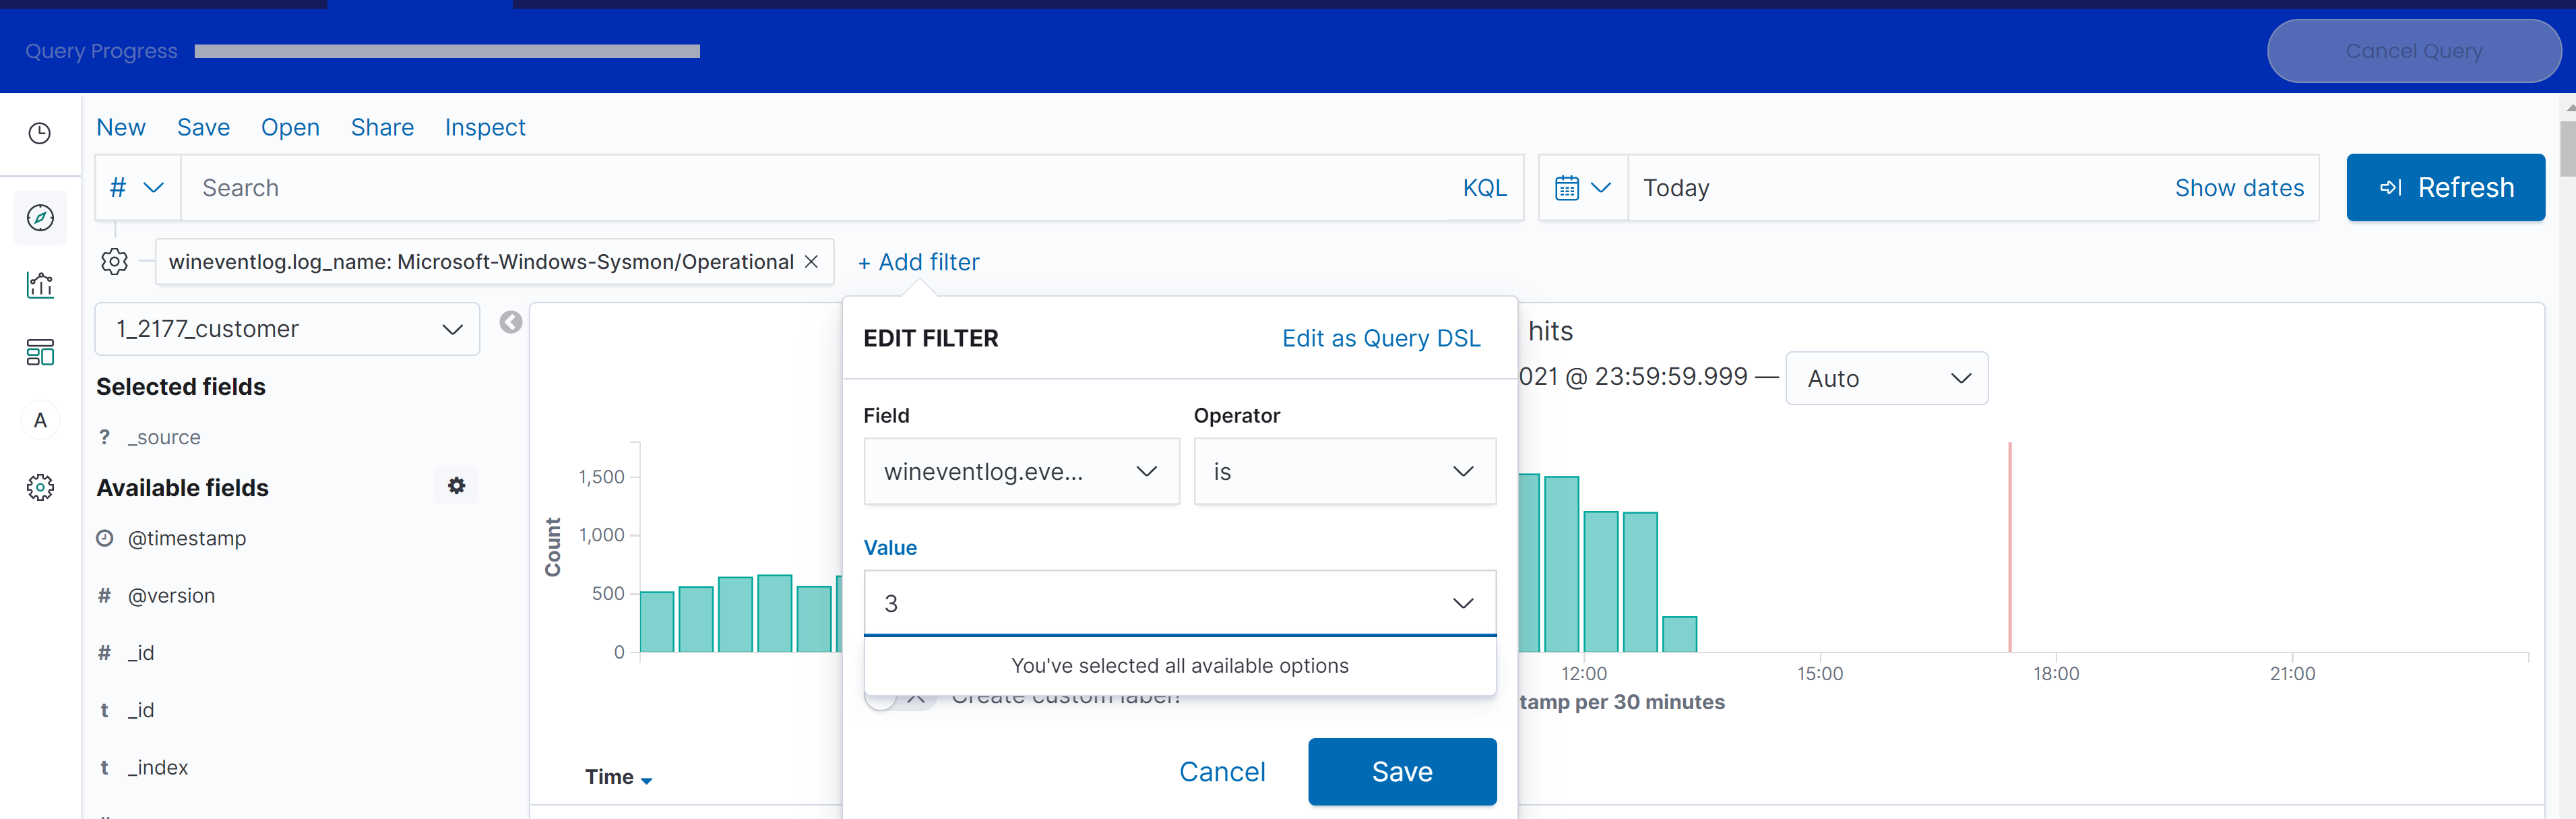Open the date quick menu calendar
This screenshot has width=2576, height=819.
click(1582, 188)
